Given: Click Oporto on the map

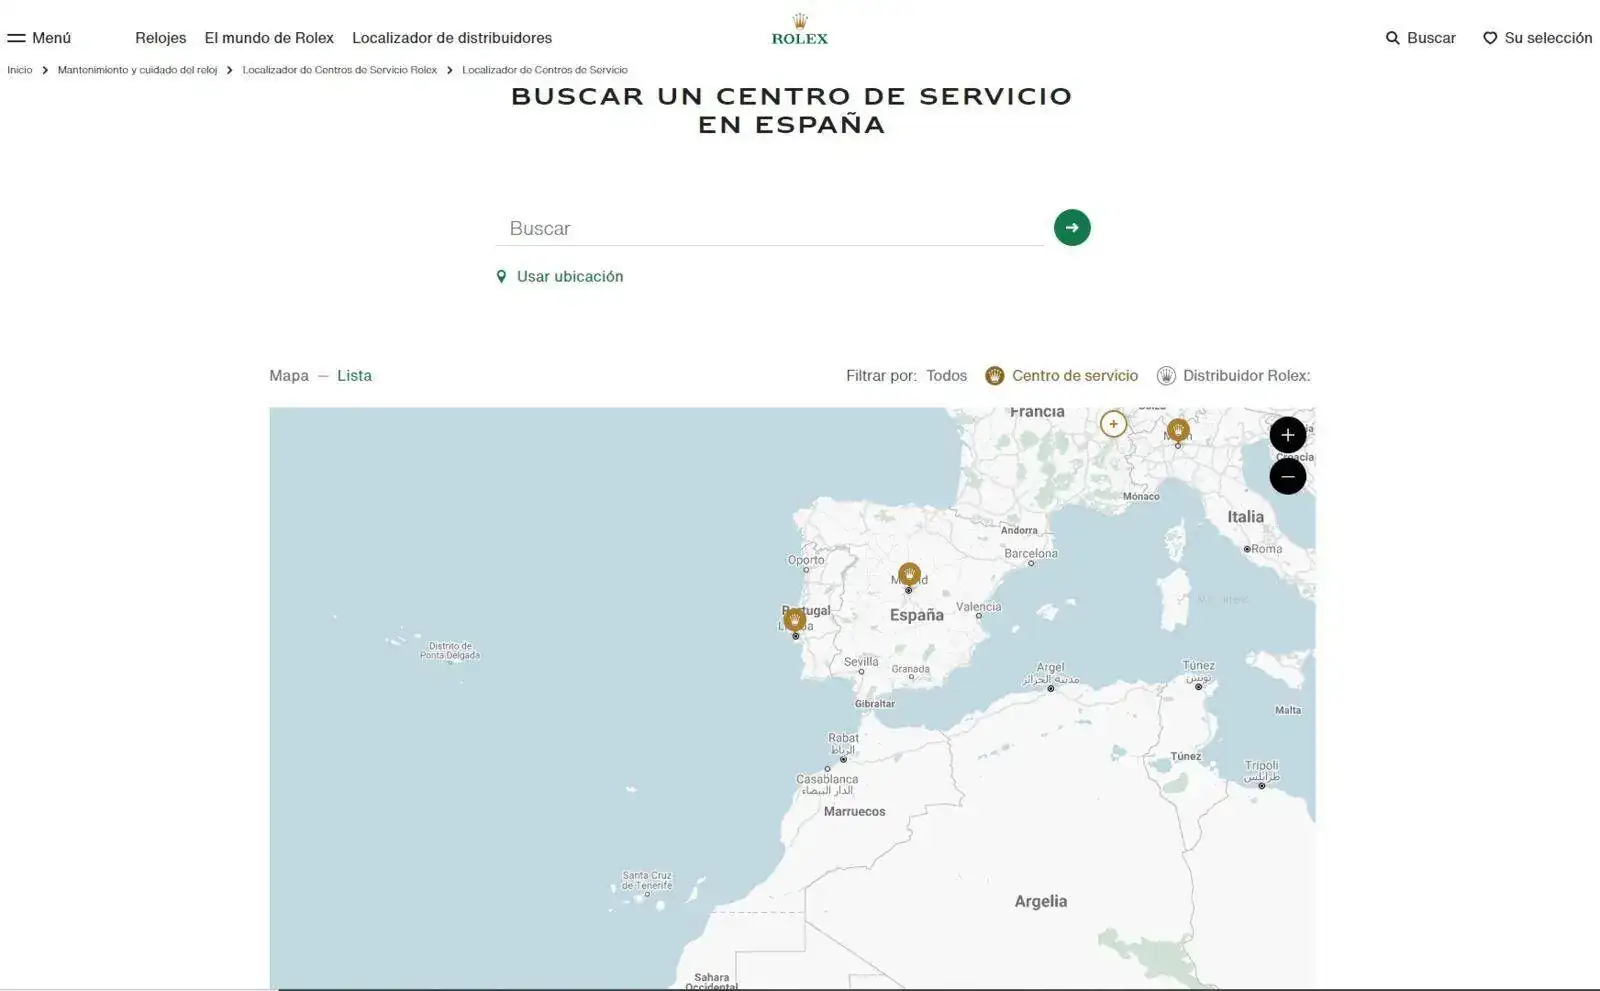Looking at the screenshot, I should coord(806,560).
